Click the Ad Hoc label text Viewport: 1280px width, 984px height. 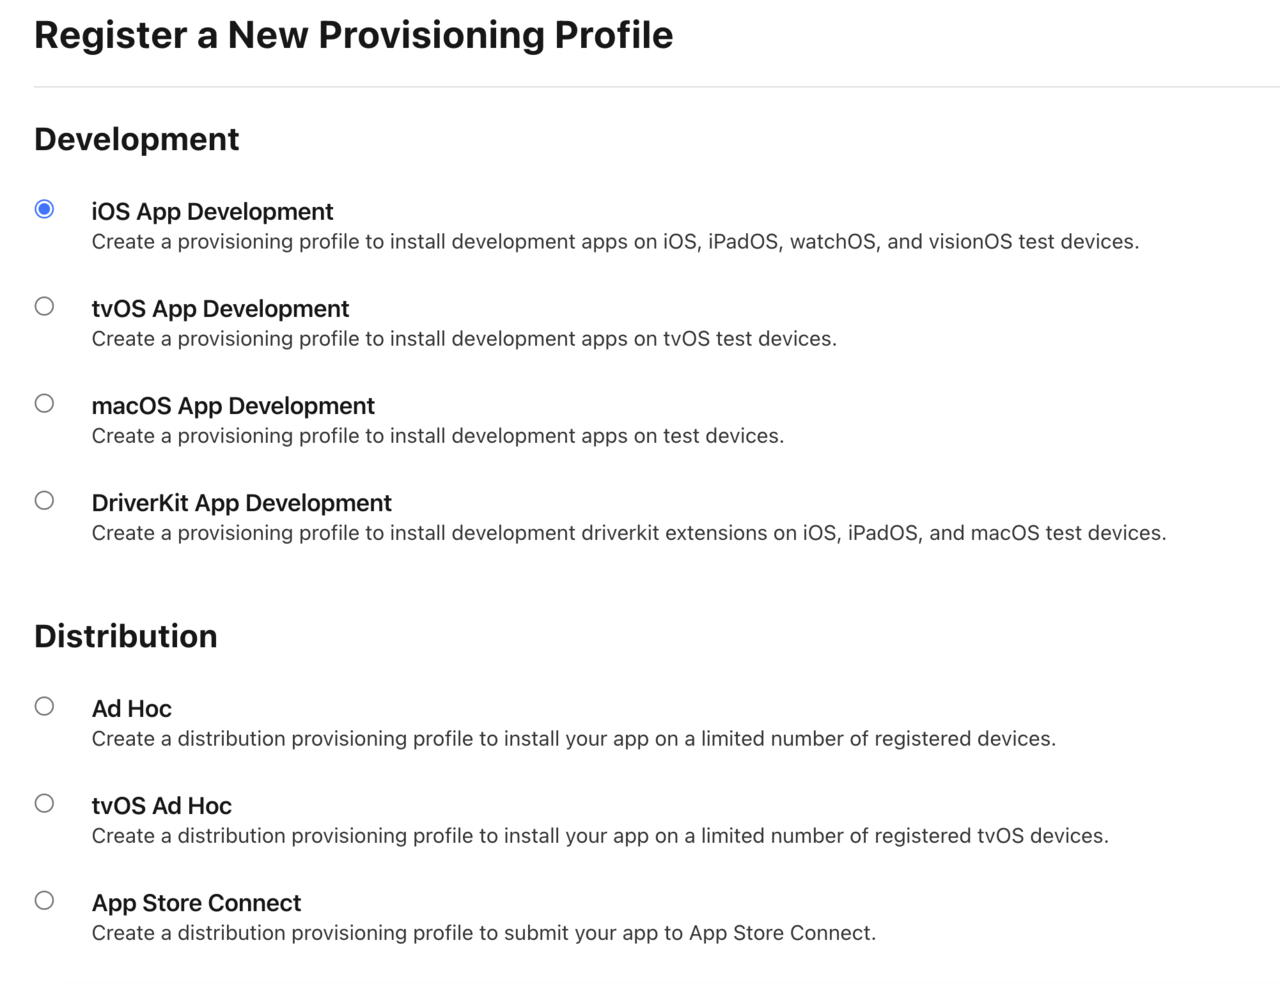point(131,709)
